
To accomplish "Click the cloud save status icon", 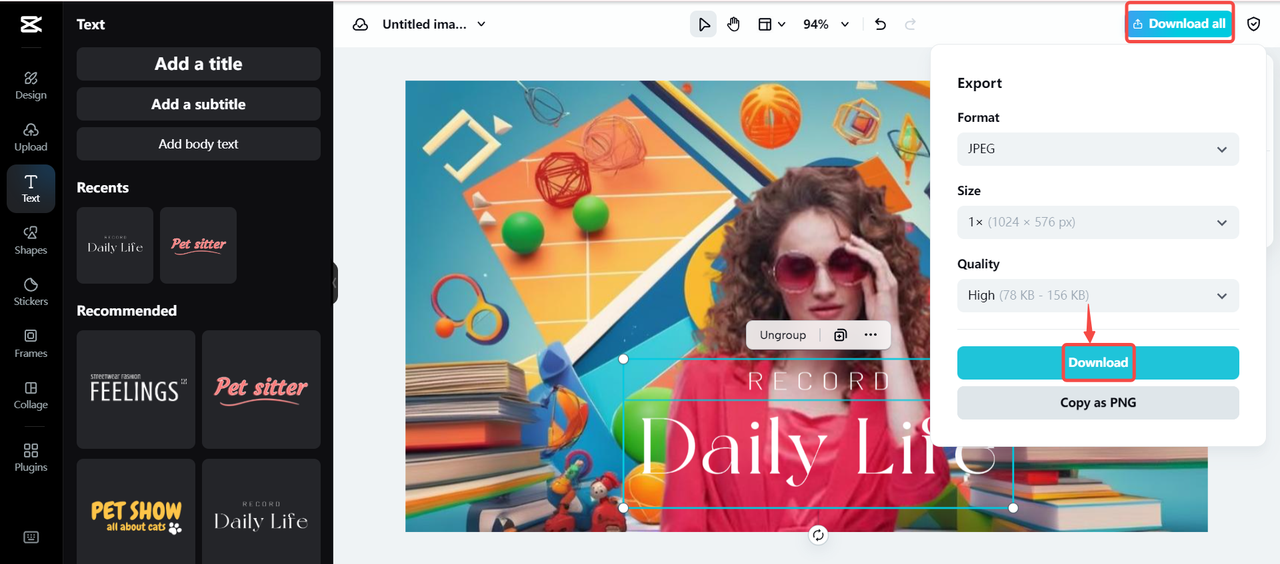I will point(360,24).
